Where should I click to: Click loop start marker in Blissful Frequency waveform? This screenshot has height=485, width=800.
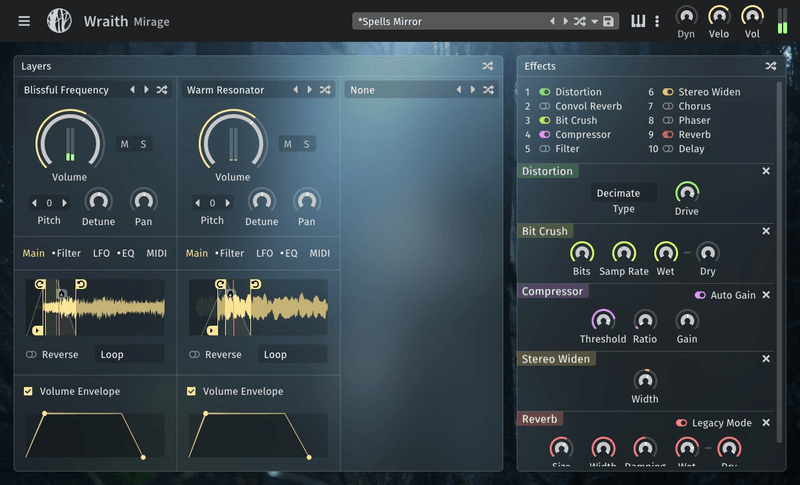(40, 284)
